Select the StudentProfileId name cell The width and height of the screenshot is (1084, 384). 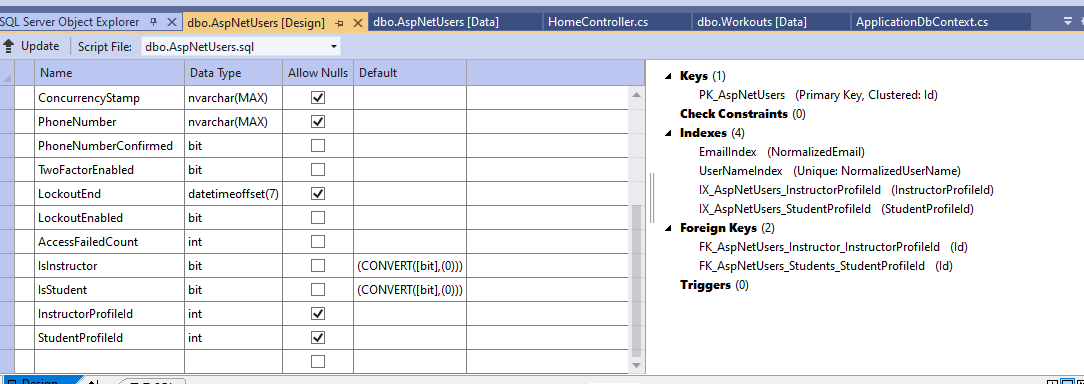109,338
